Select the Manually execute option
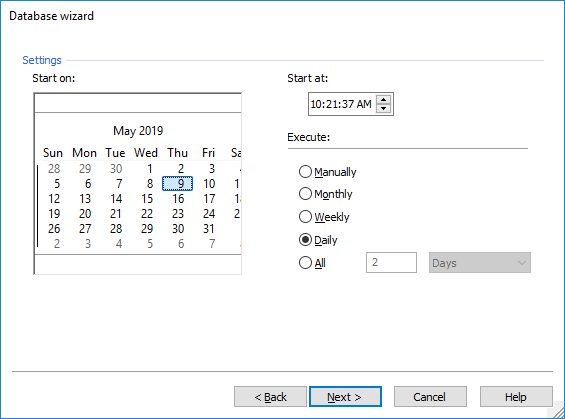565x419 pixels. (x=328, y=172)
